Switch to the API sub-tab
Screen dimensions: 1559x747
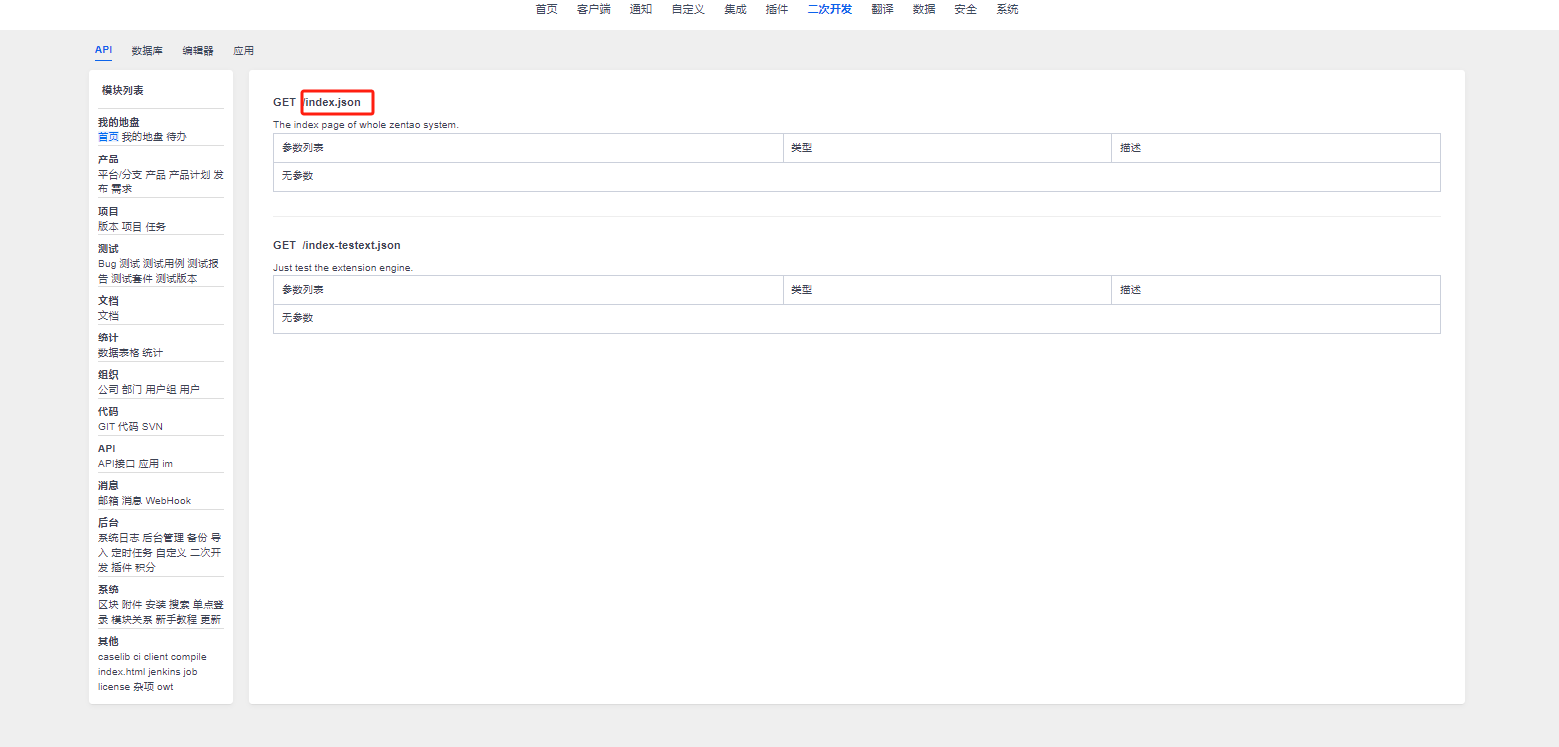[103, 49]
